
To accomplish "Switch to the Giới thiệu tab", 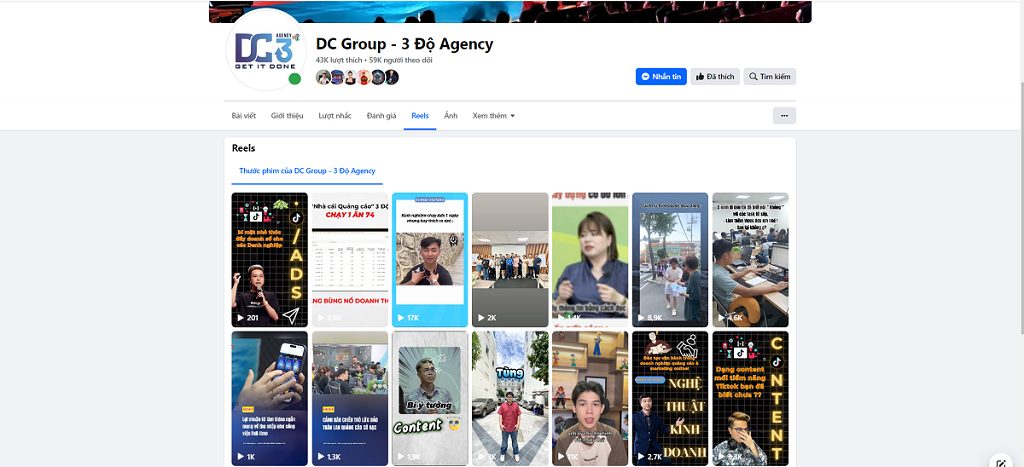I will [x=287, y=116].
